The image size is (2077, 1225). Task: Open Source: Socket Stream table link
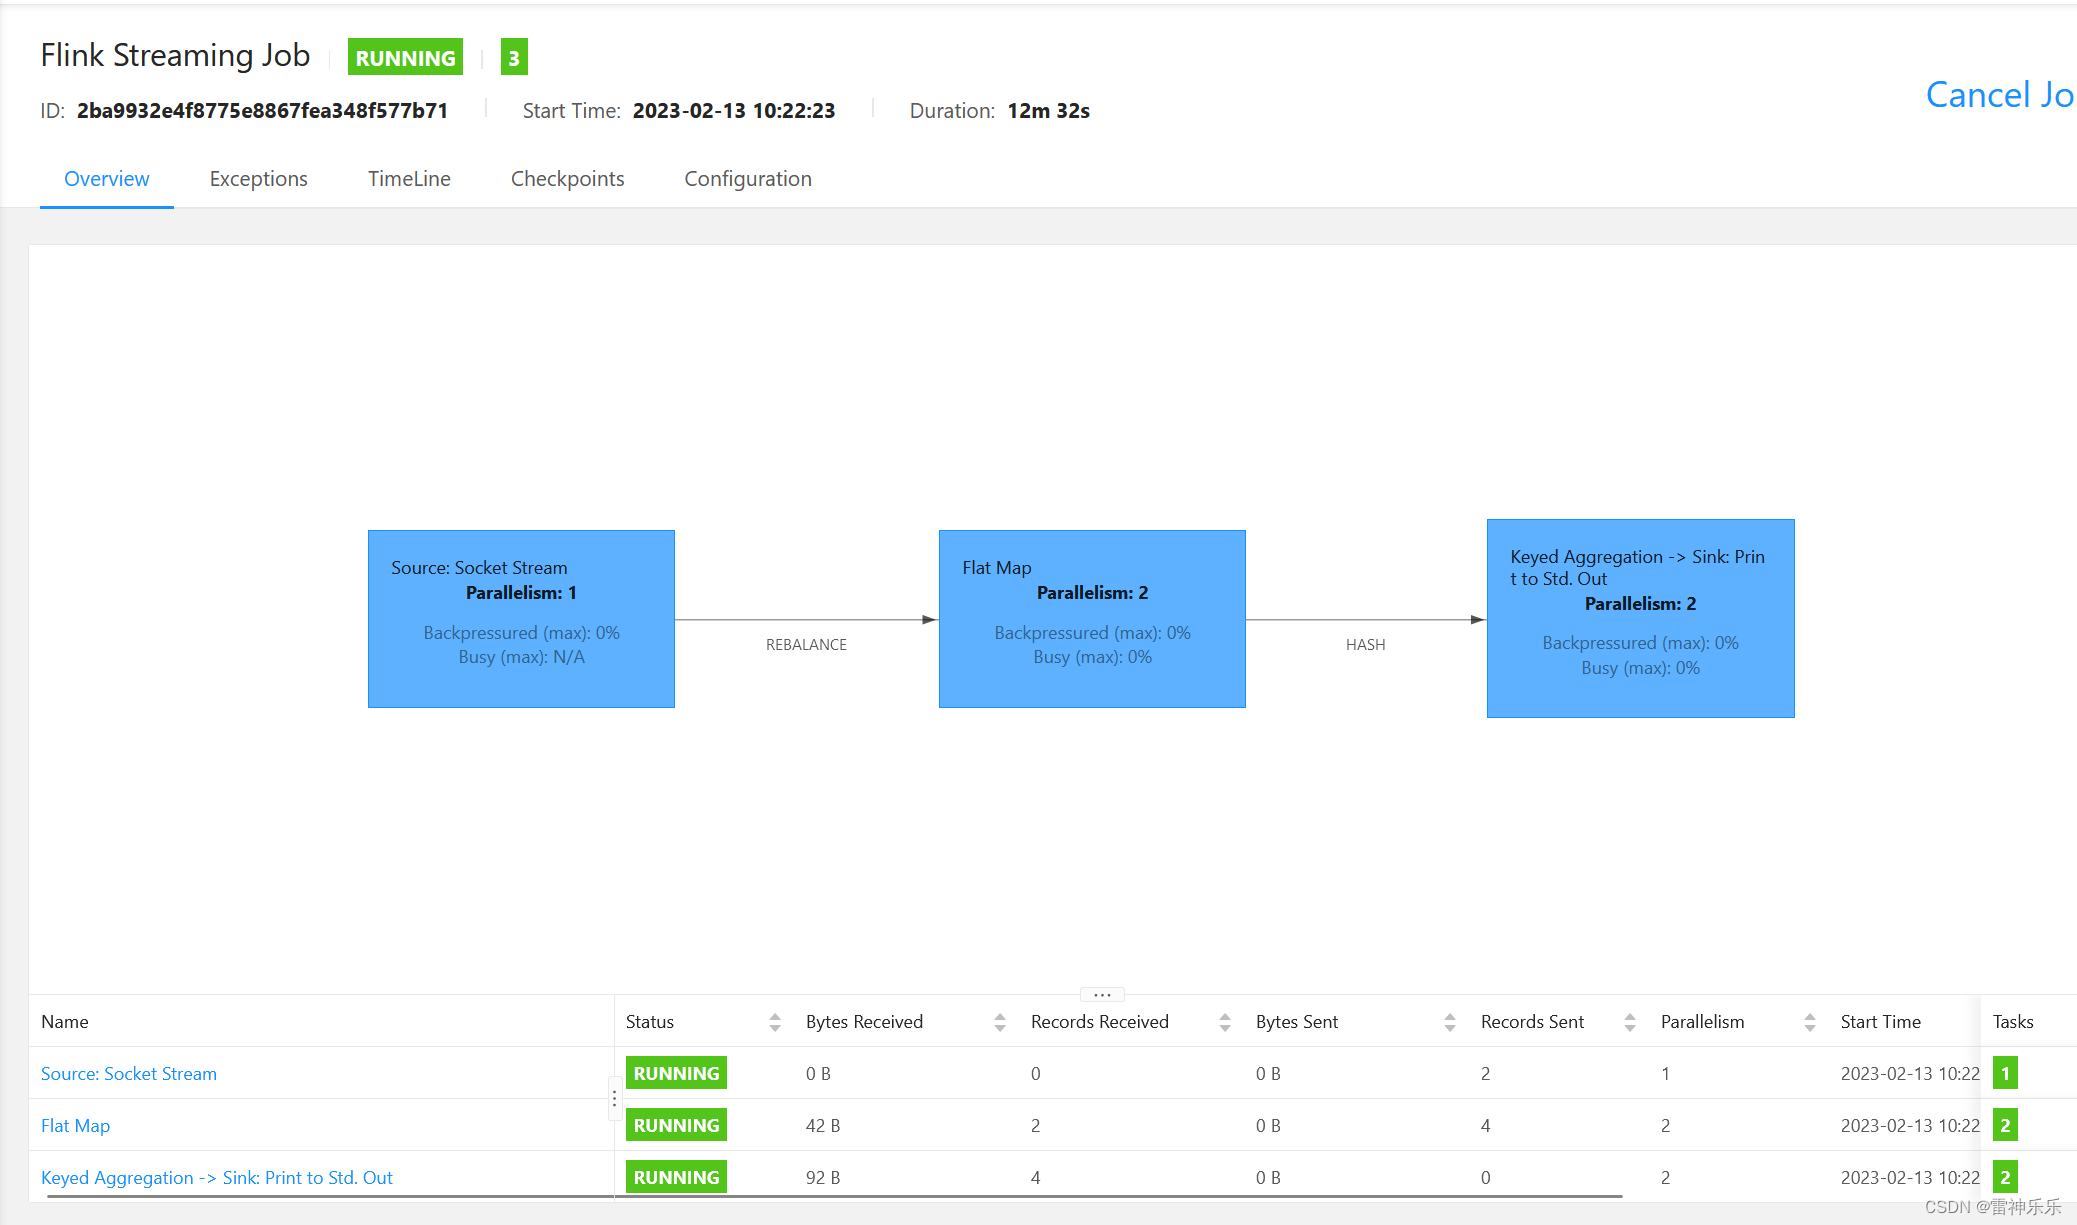tap(128, 1073)
